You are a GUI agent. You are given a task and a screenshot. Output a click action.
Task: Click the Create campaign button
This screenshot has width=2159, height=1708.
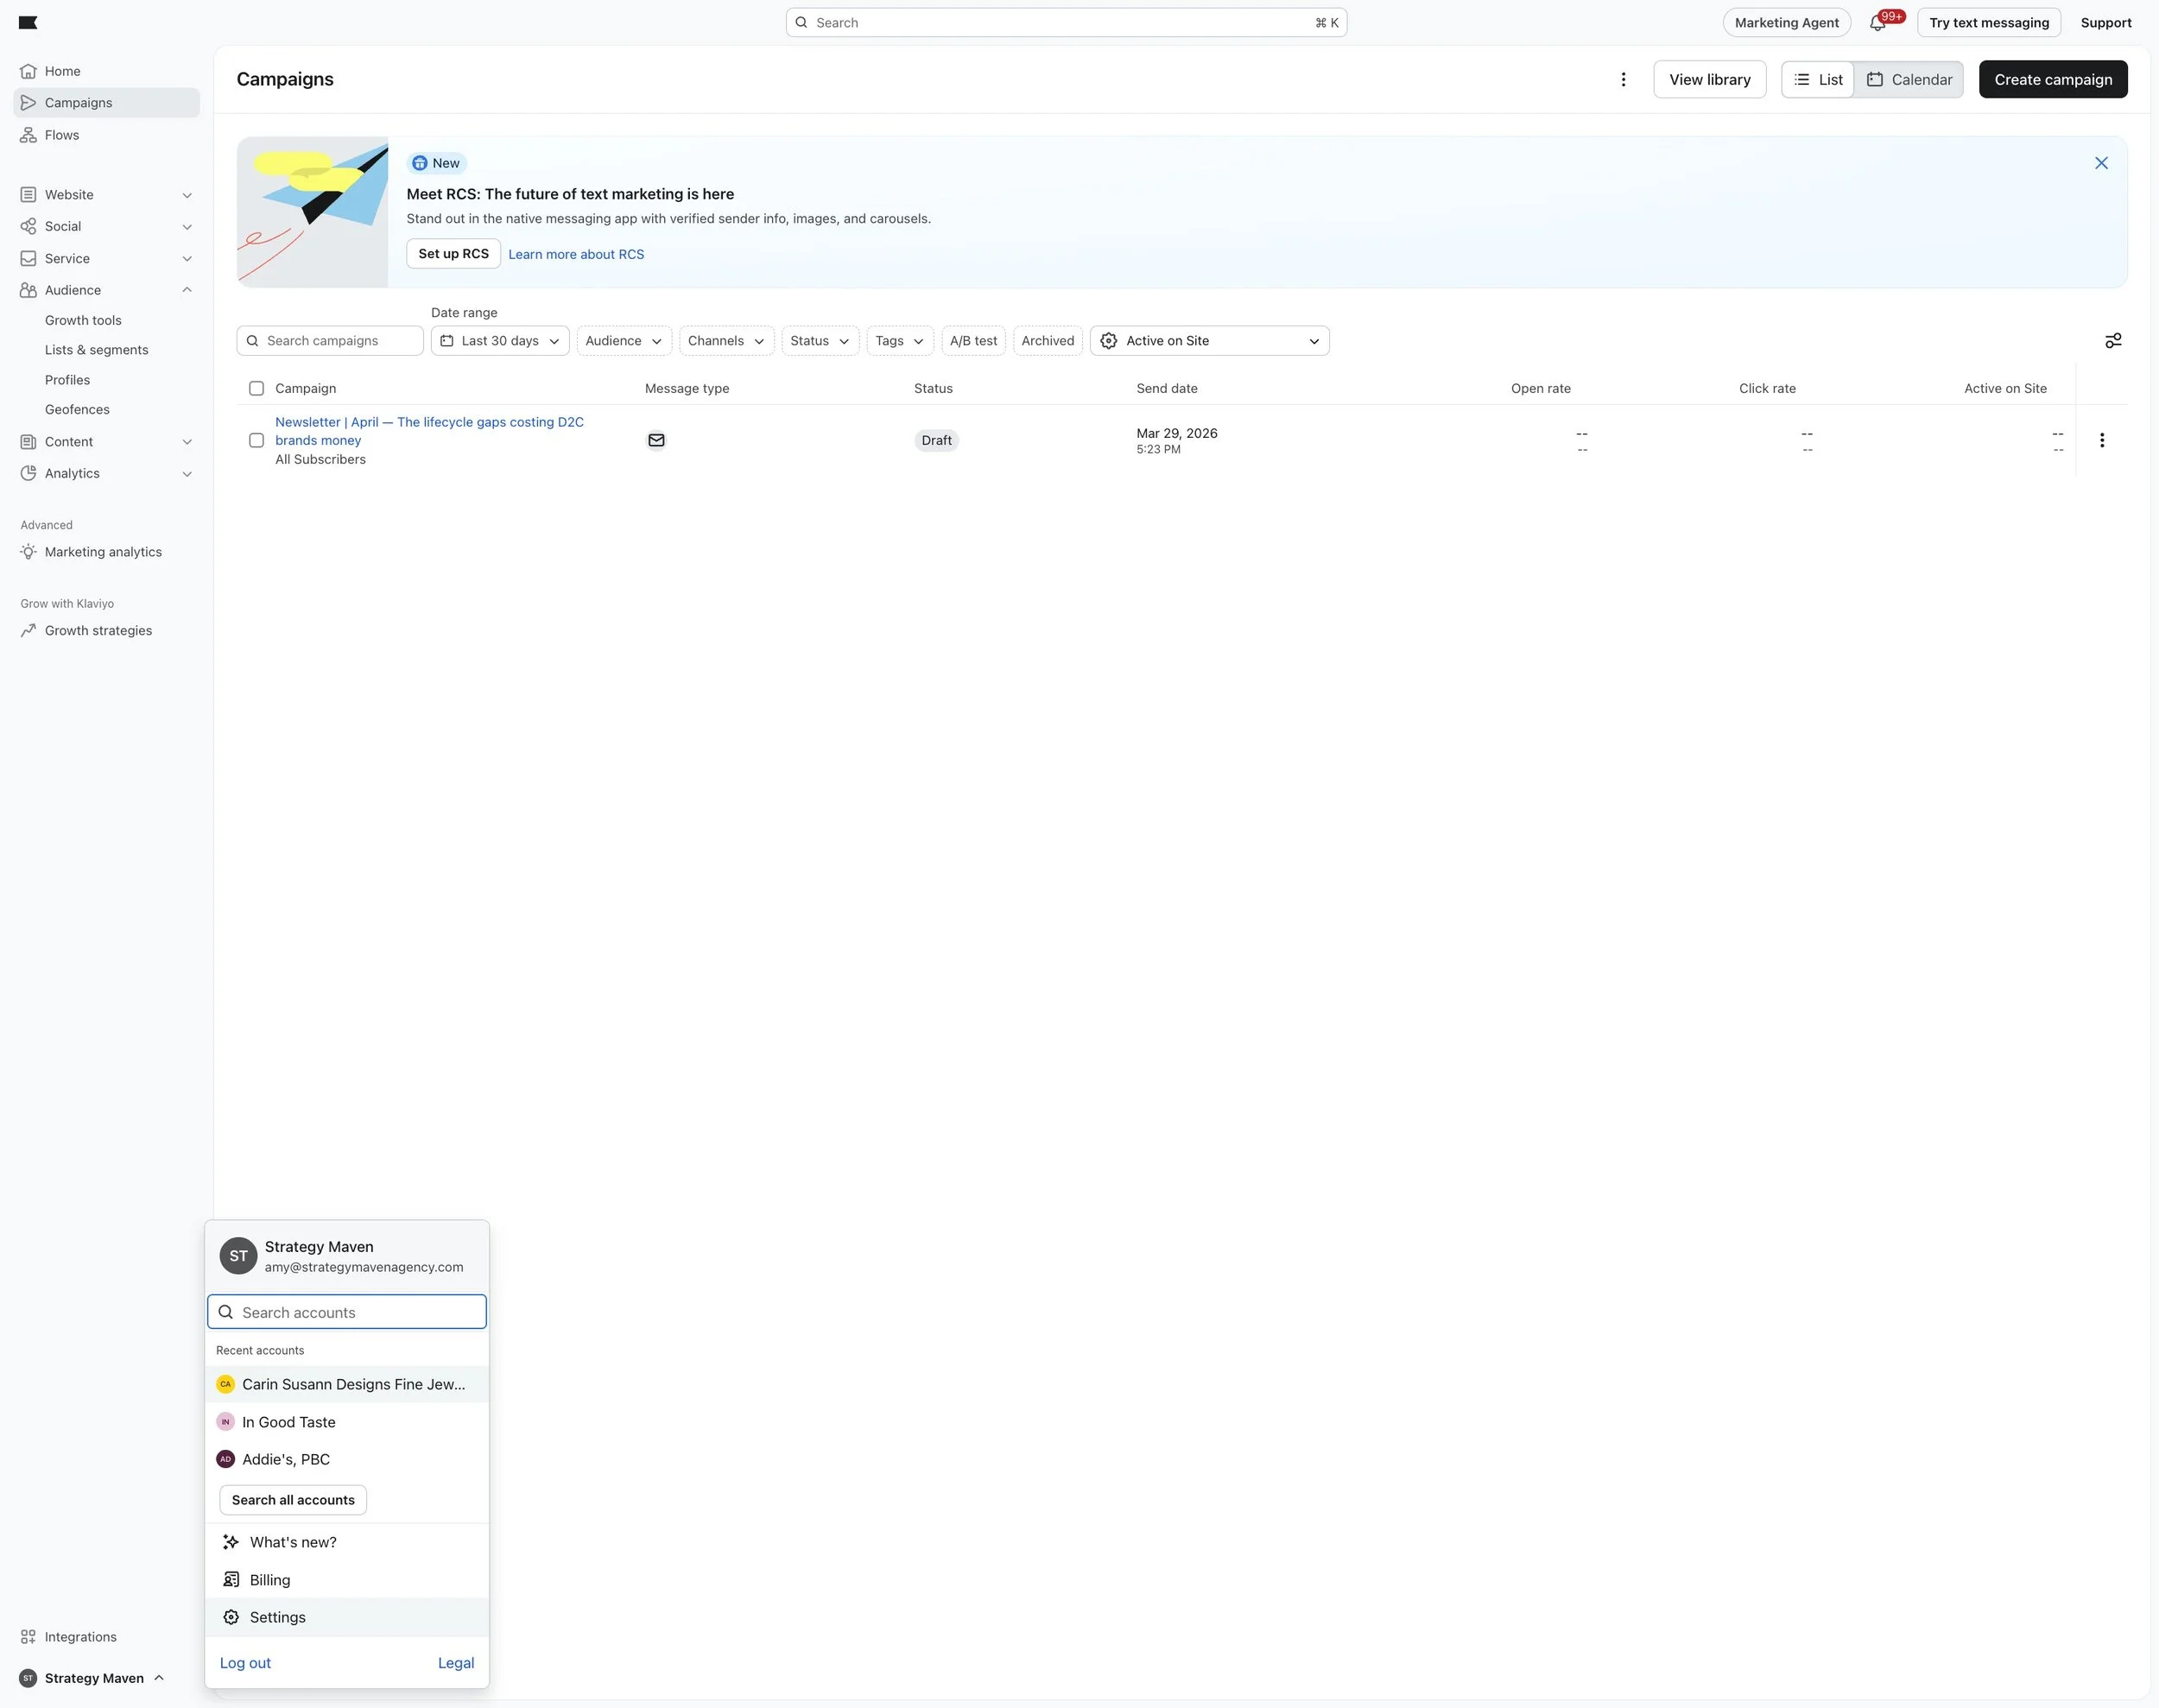pos(2052,80)
